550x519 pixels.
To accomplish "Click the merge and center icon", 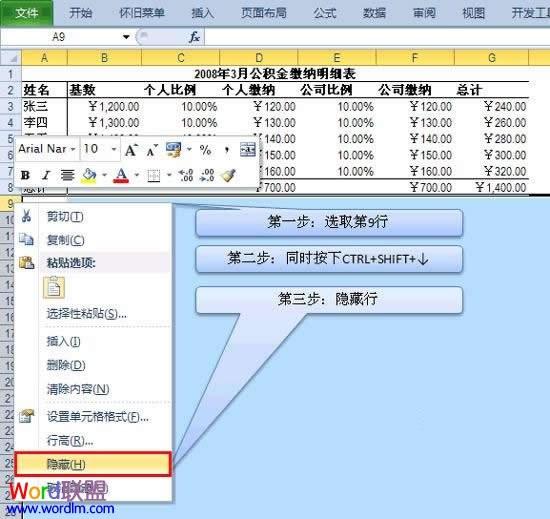I will (x=248, y=150).
